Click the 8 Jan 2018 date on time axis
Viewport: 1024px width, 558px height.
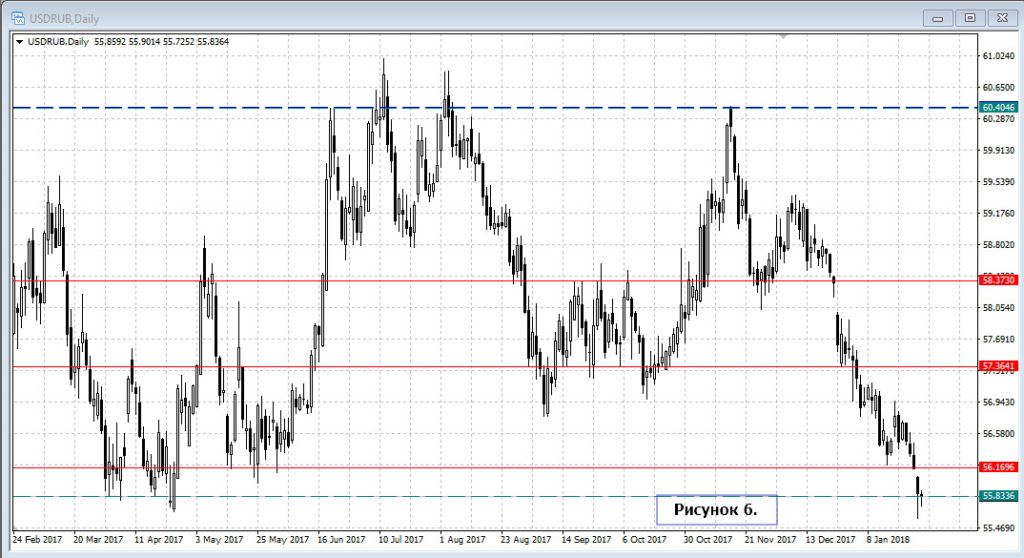coord(888,538)
